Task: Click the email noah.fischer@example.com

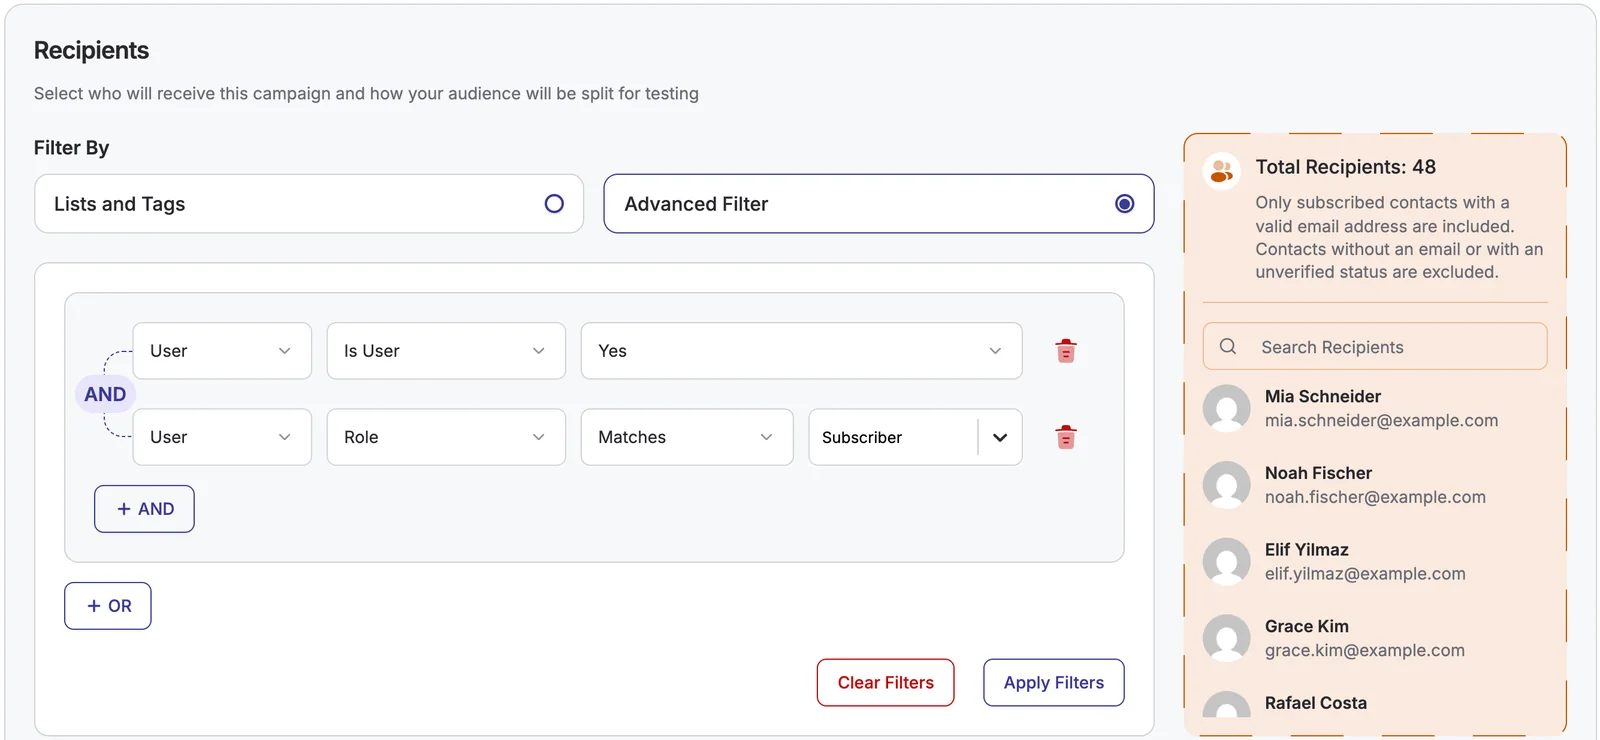Action: point(1375,497)
